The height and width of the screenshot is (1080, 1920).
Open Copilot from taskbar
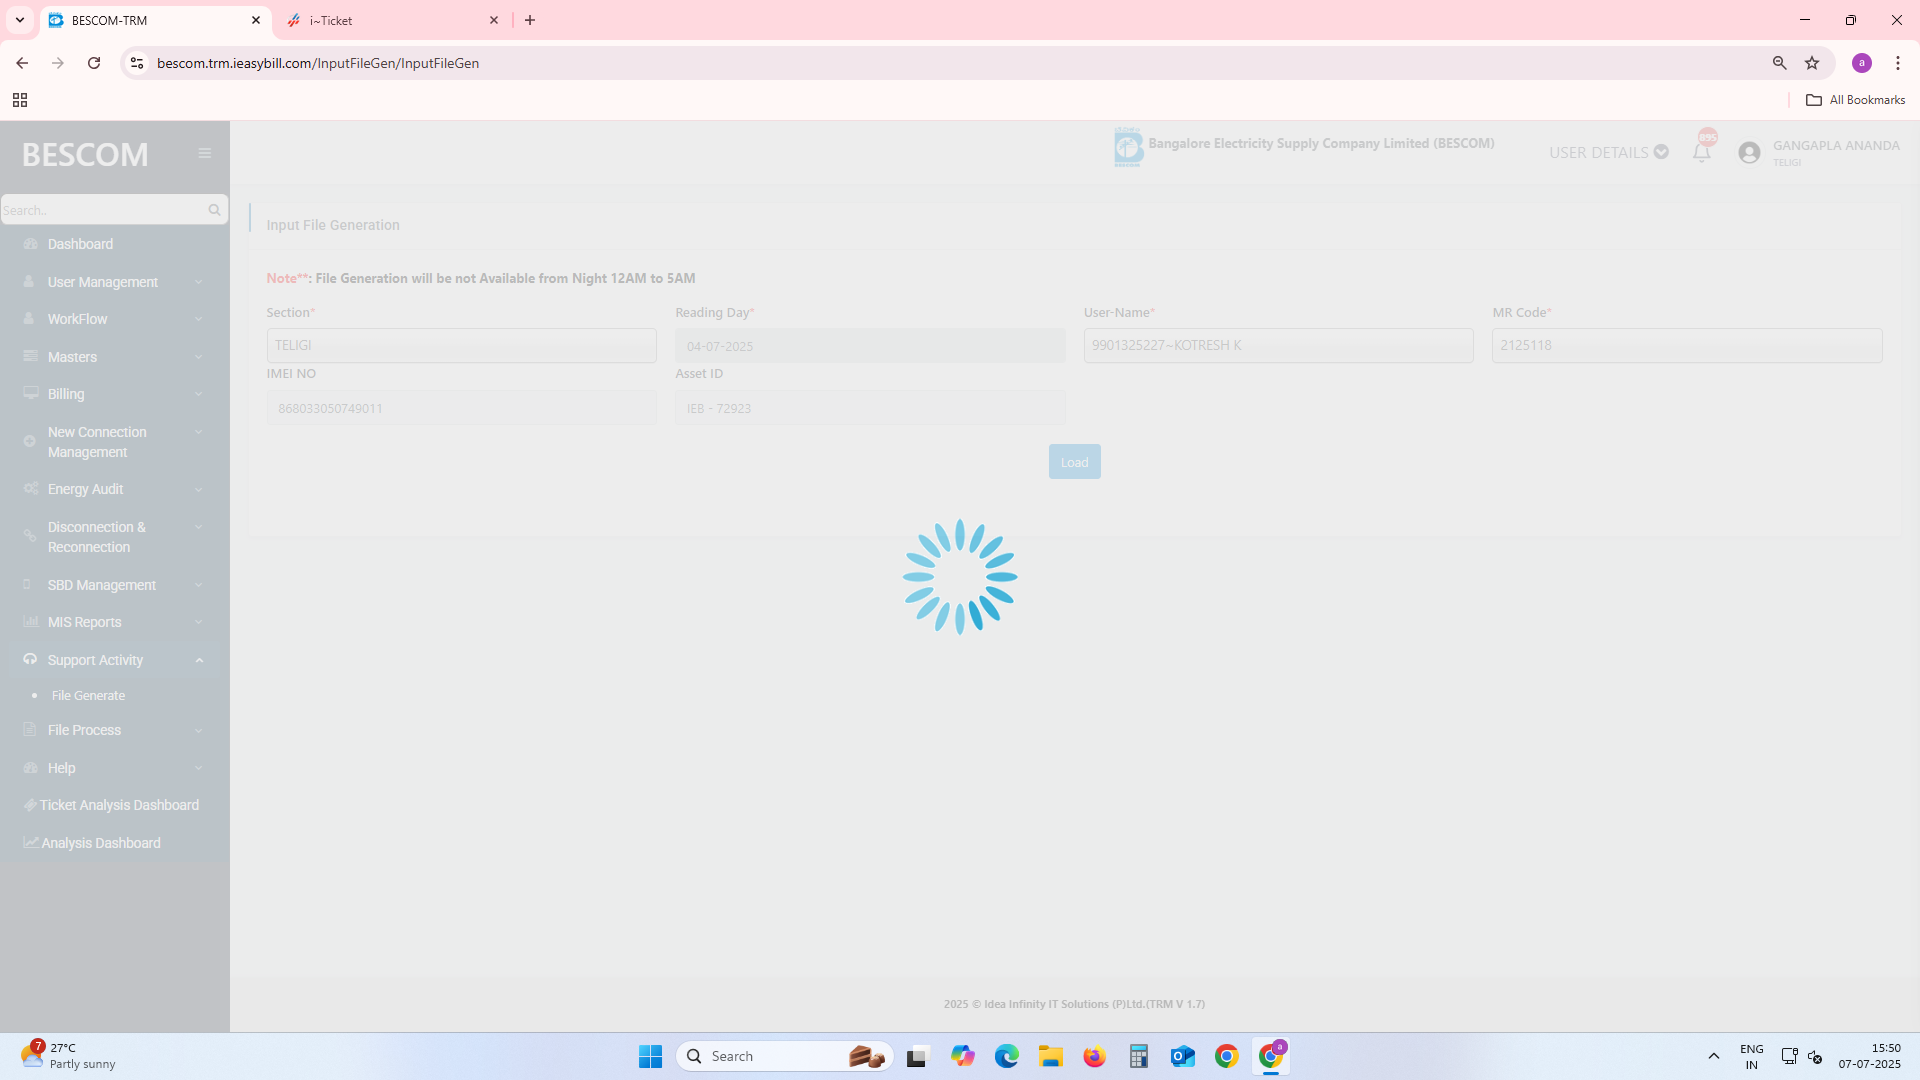coord(962,1056)
